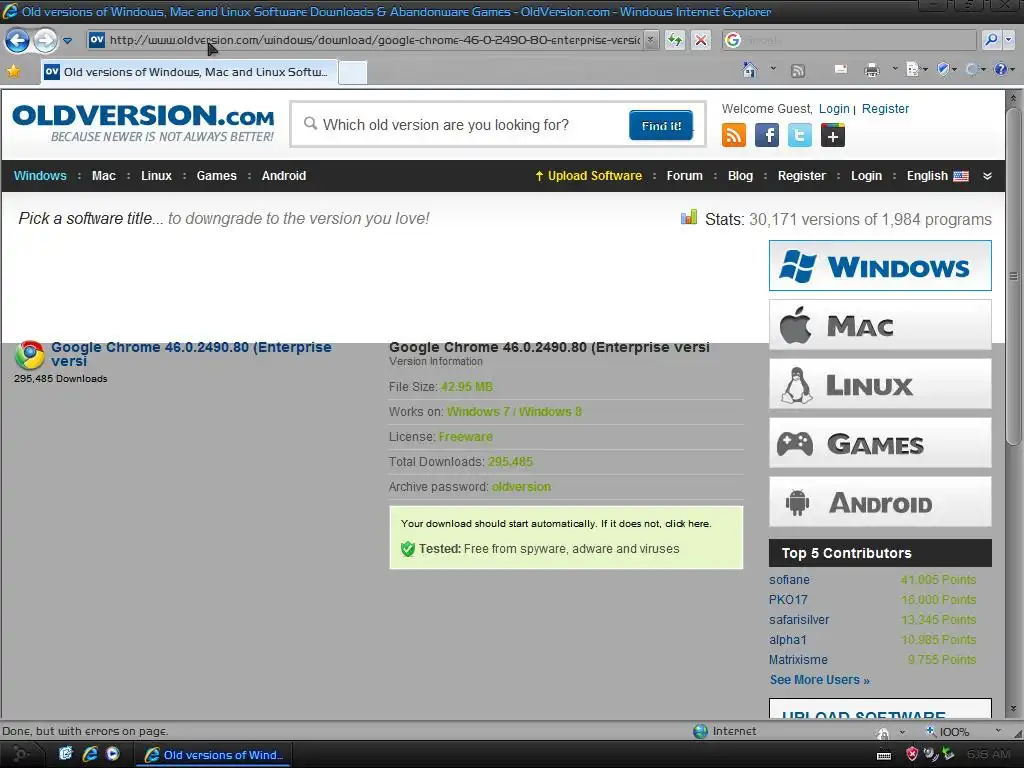Click the OLDVERSION.com logo
Image resolution: width=1024 pixels, height=768 pixels.
[x=143, y=123]
